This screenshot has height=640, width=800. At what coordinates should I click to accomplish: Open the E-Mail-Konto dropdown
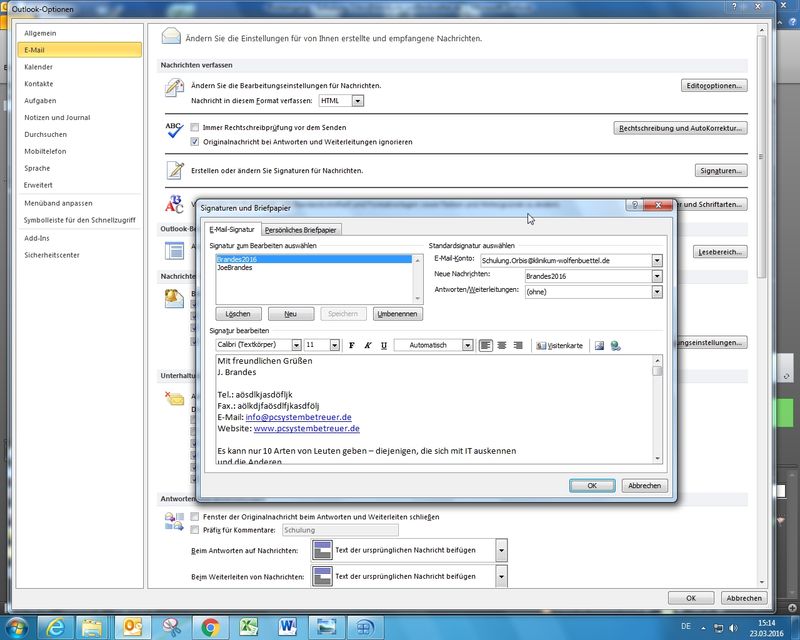coord(656,260)
